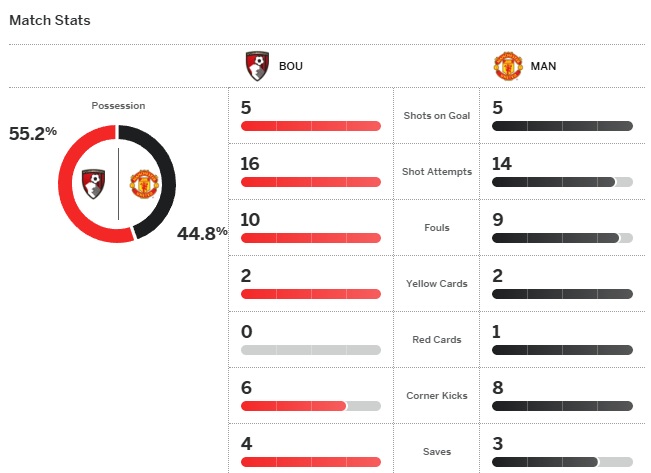Viewport: 651px width, 473px height.
Task: Click Manchester United's Saves bar
Action: 545,462
